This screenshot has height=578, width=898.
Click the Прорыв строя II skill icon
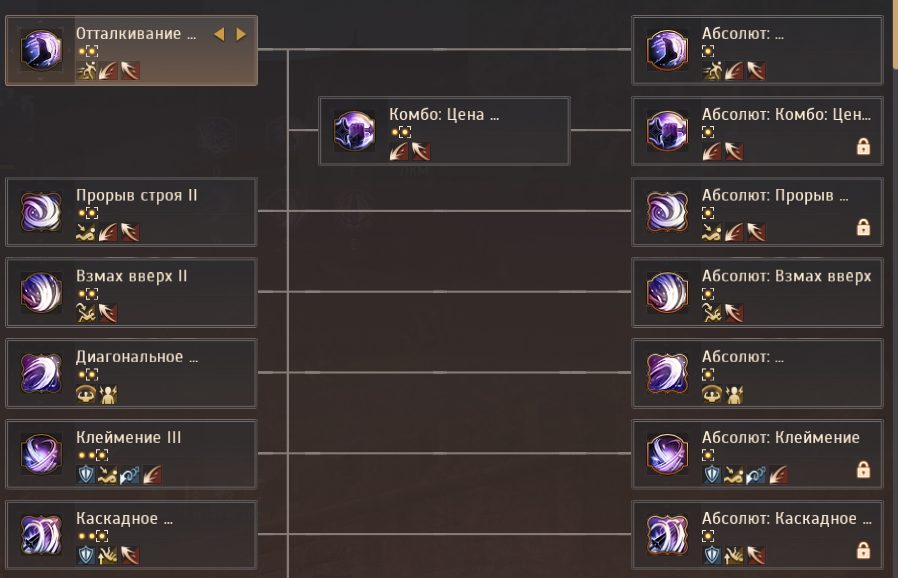pos(42,212)
